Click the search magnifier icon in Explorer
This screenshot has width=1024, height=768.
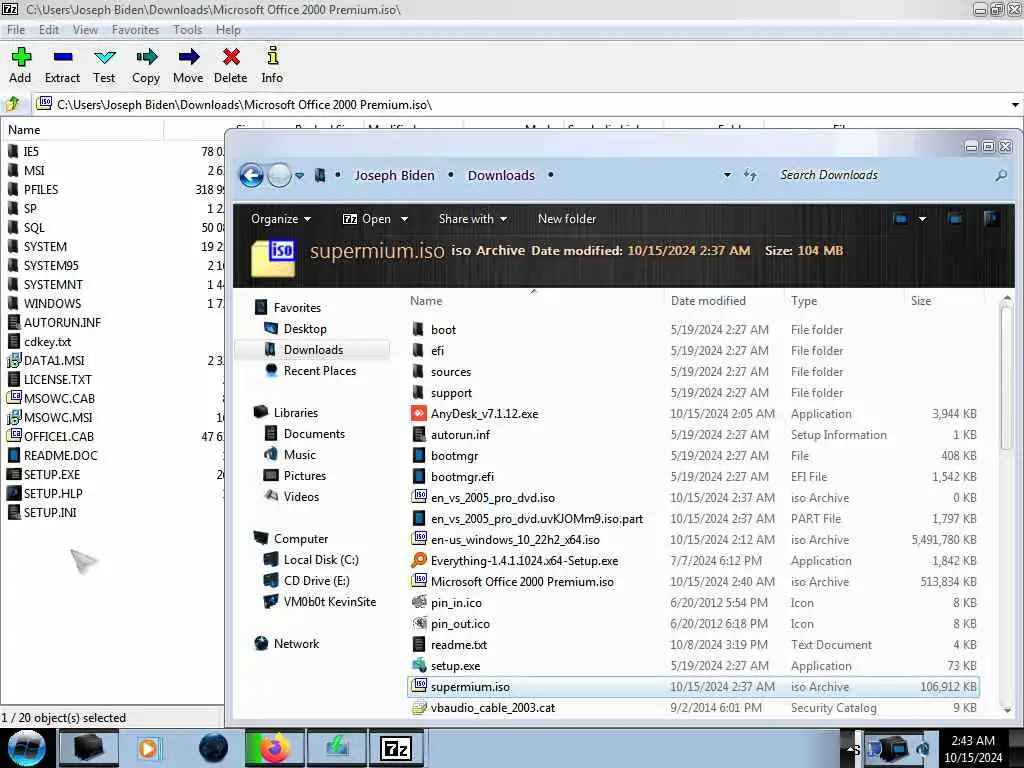pyautogui.click(x=1000, y=175)
